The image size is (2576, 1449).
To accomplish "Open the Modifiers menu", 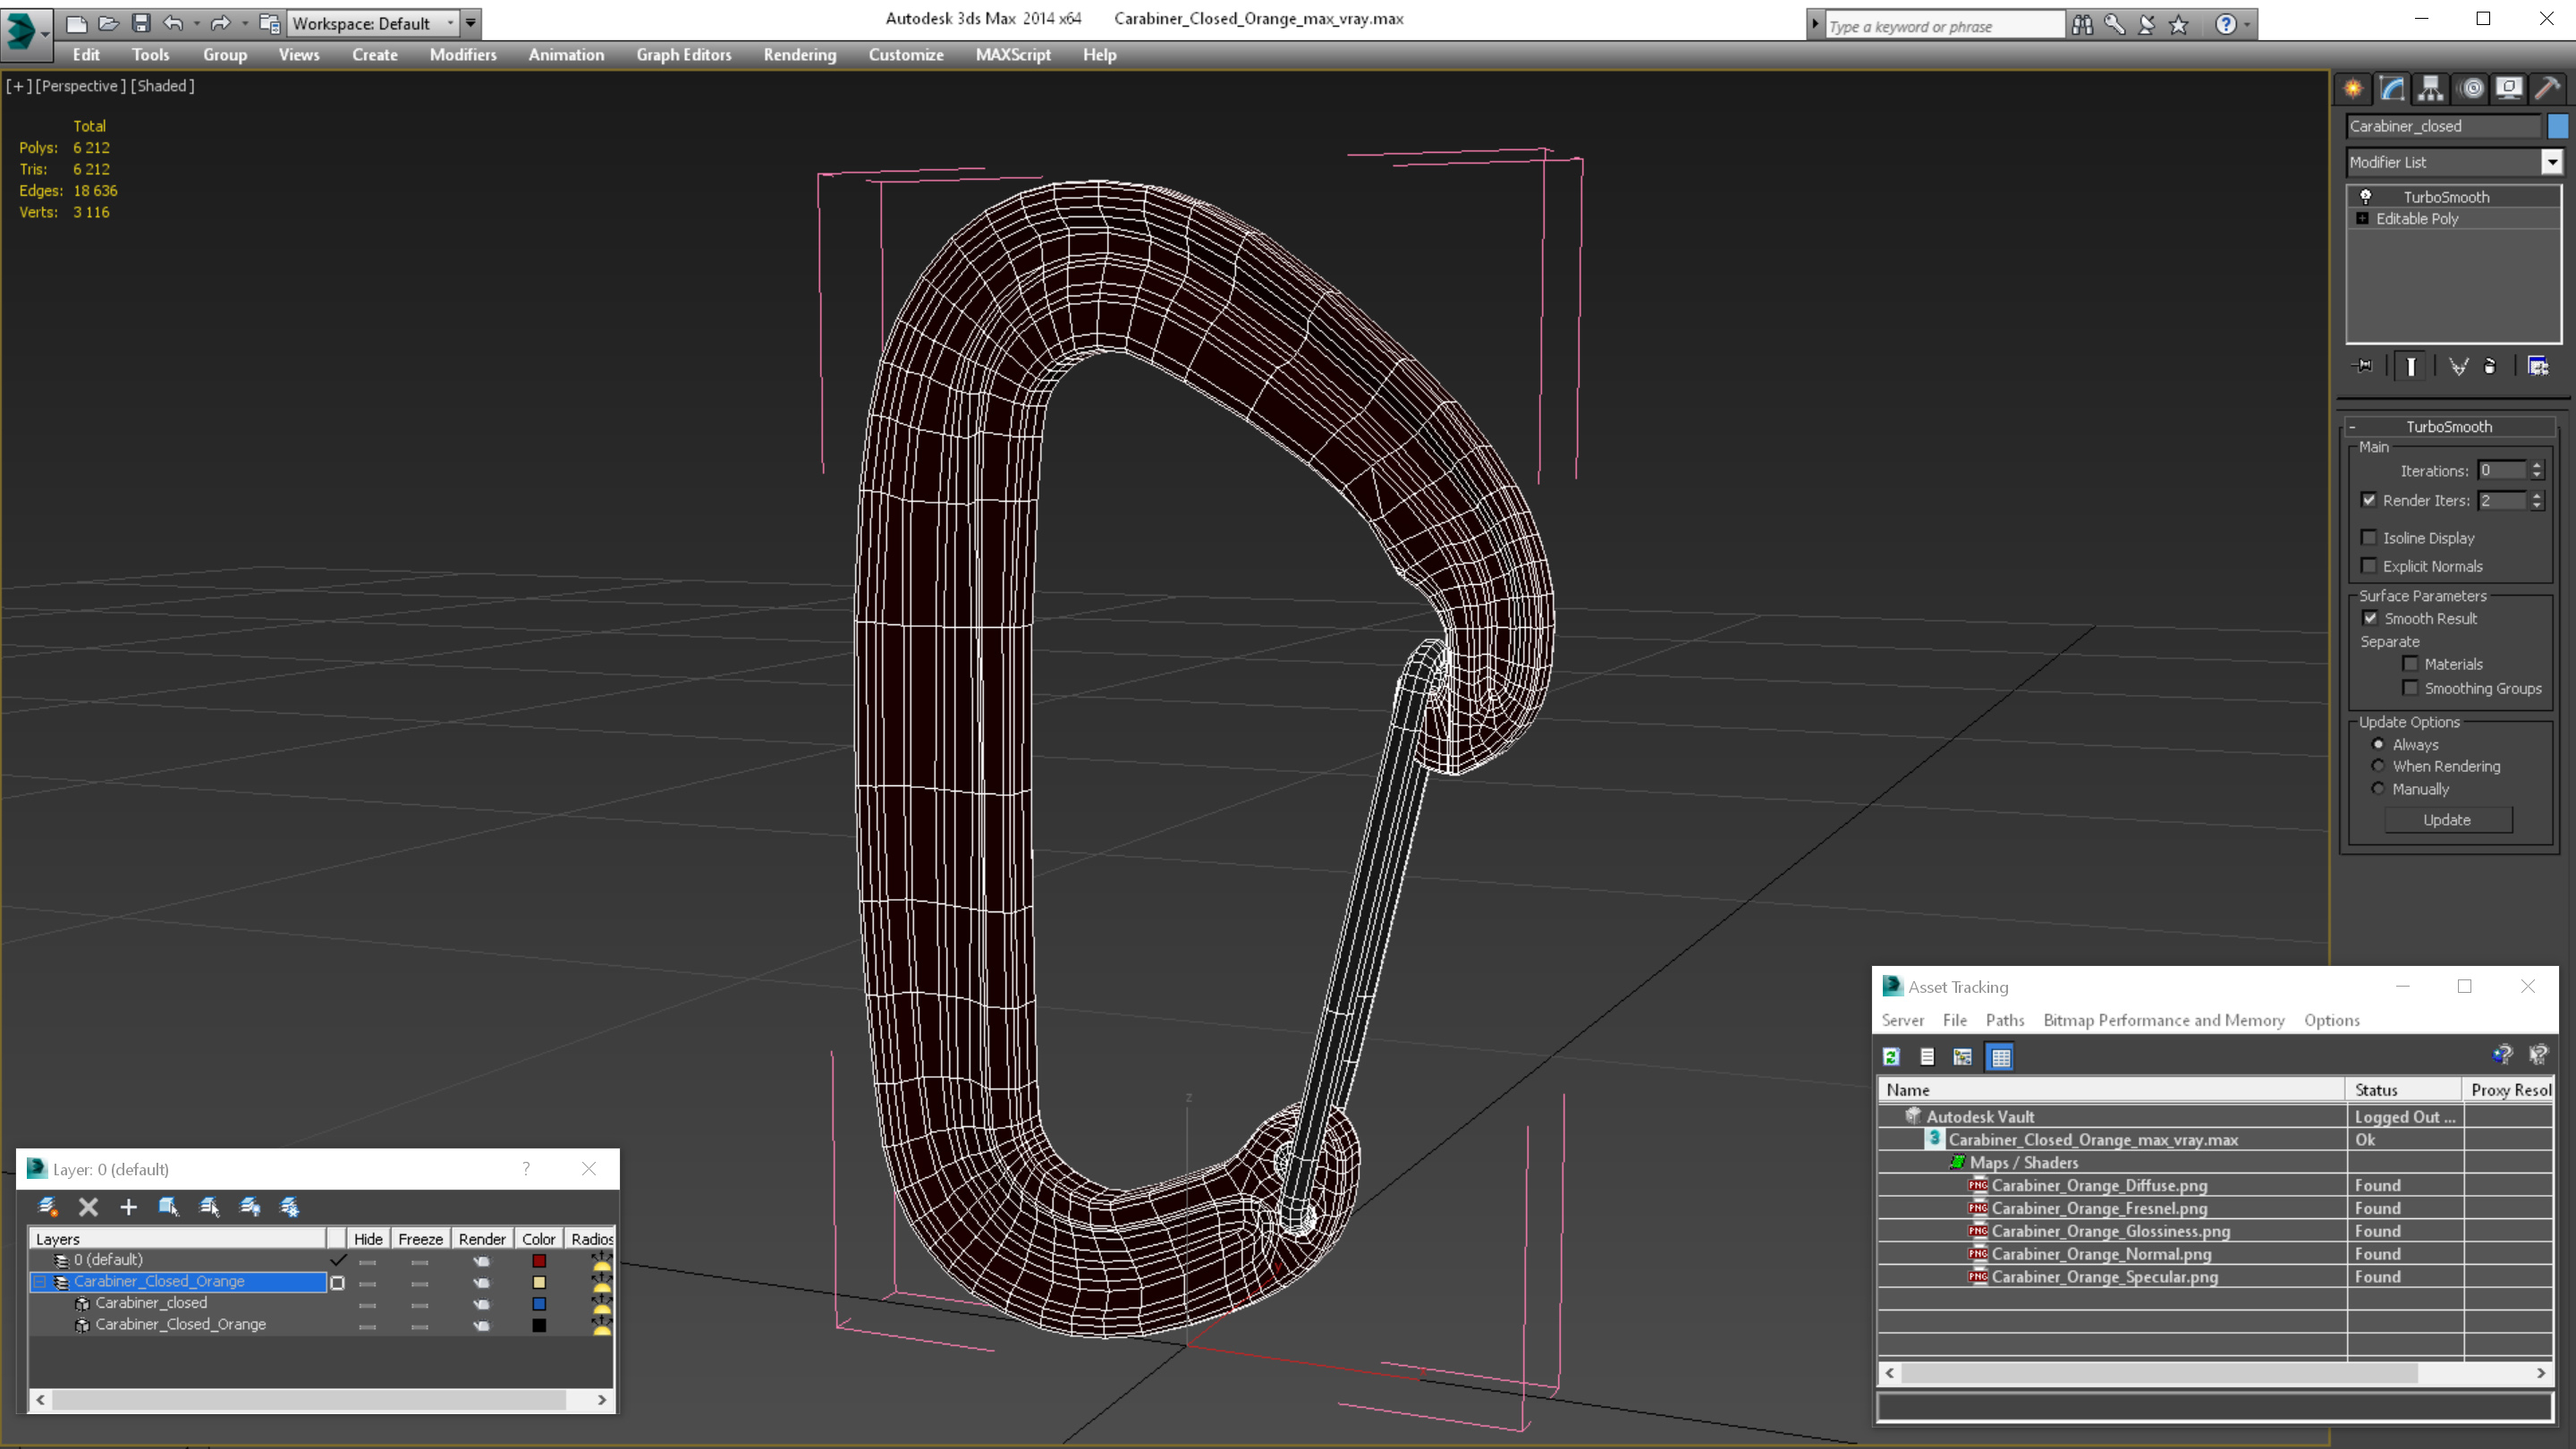I will click(x=463, y=54).
